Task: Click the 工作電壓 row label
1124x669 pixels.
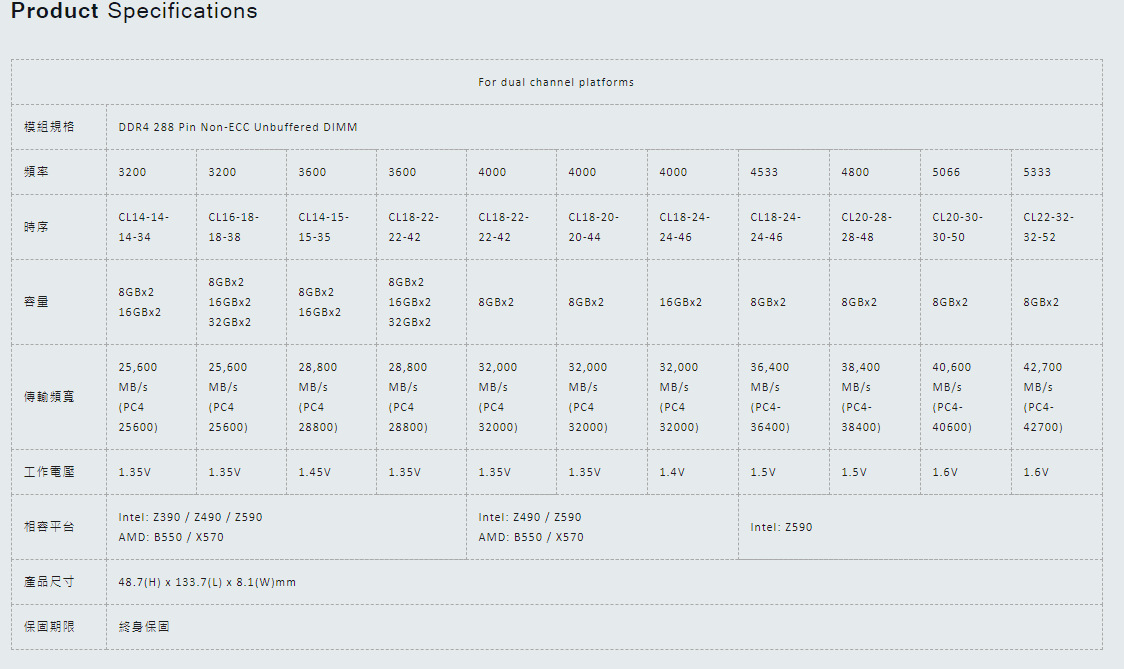Action: point(49,472)
